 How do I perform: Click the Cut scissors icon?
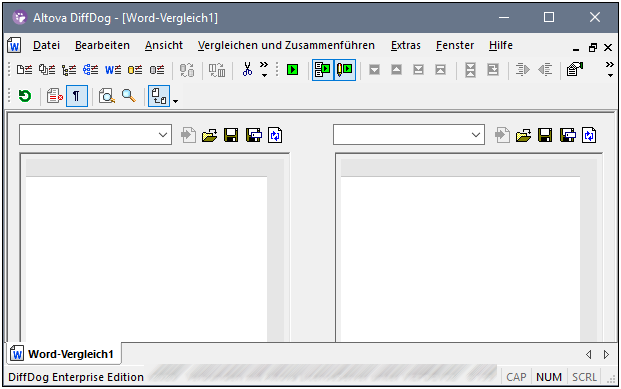click(x=247, y=70)
